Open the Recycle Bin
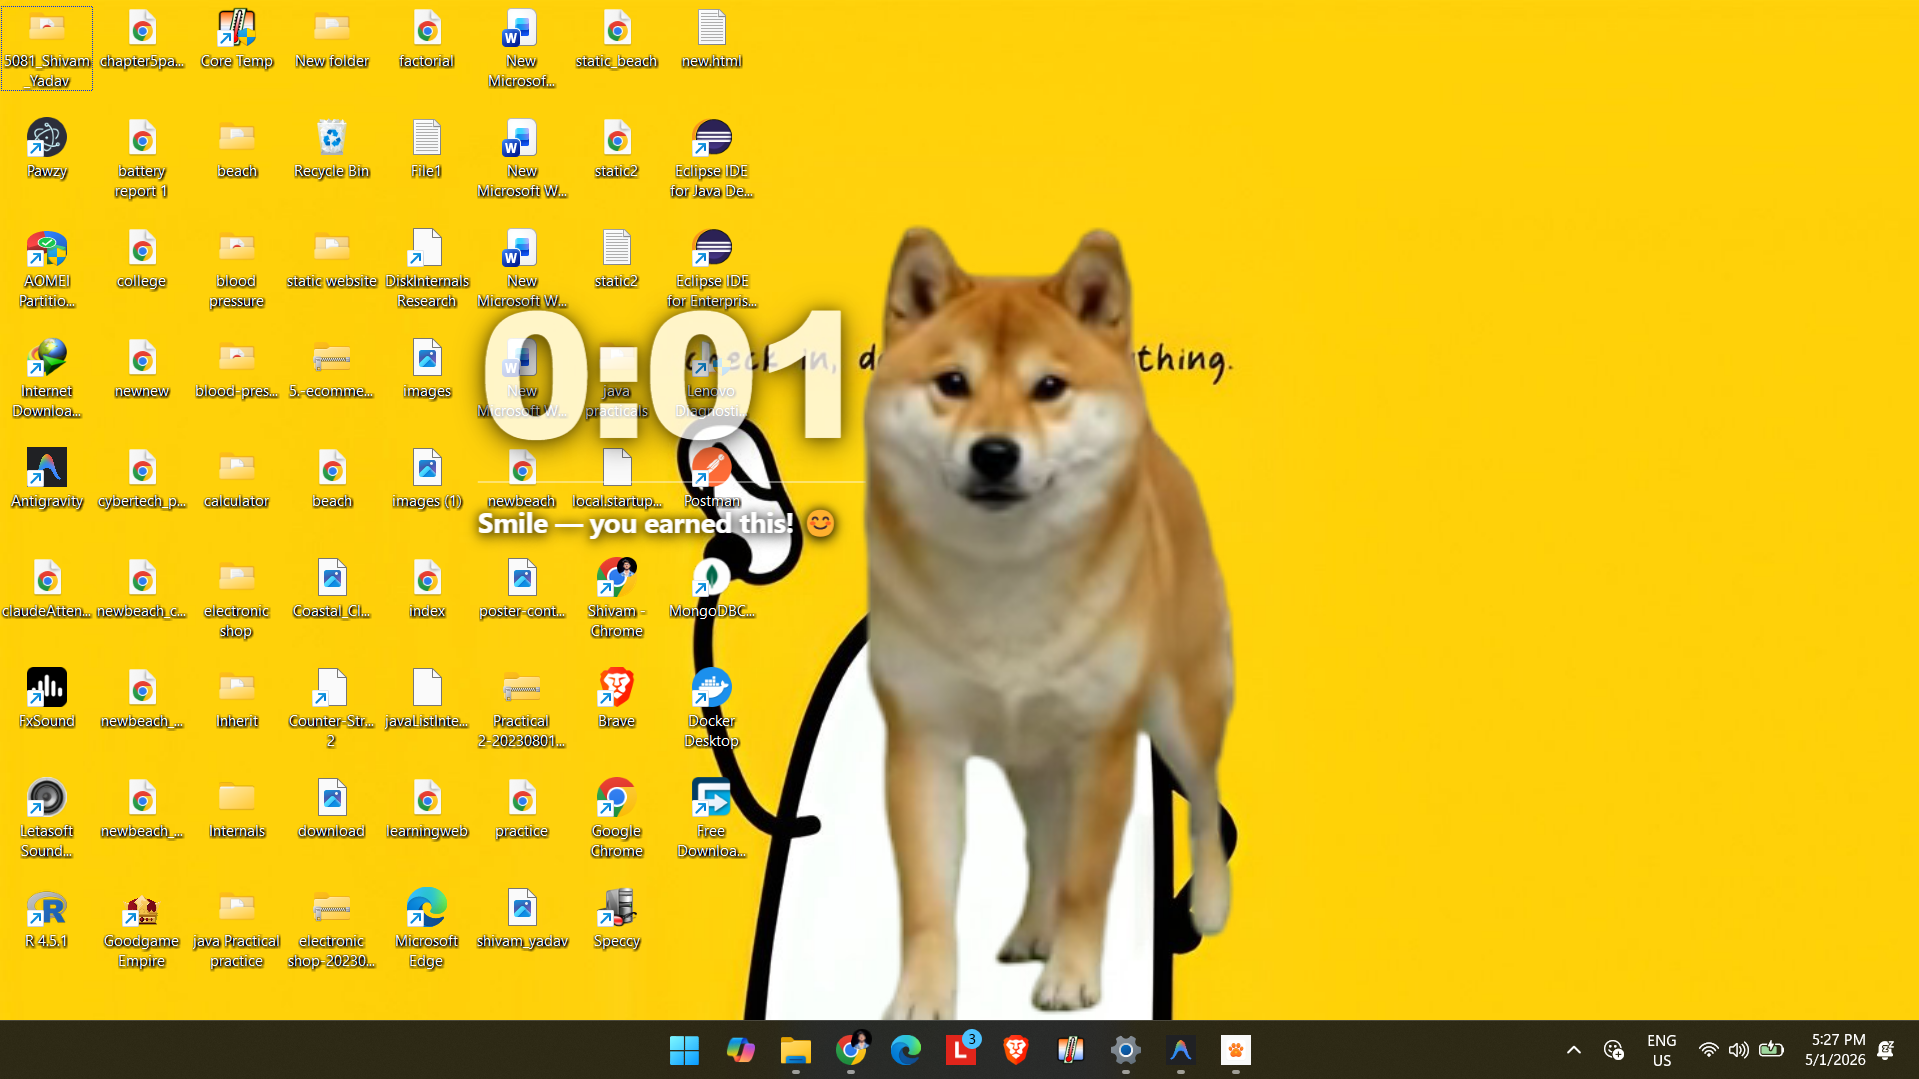The image size is (1919, 1079). click(332, 149)
